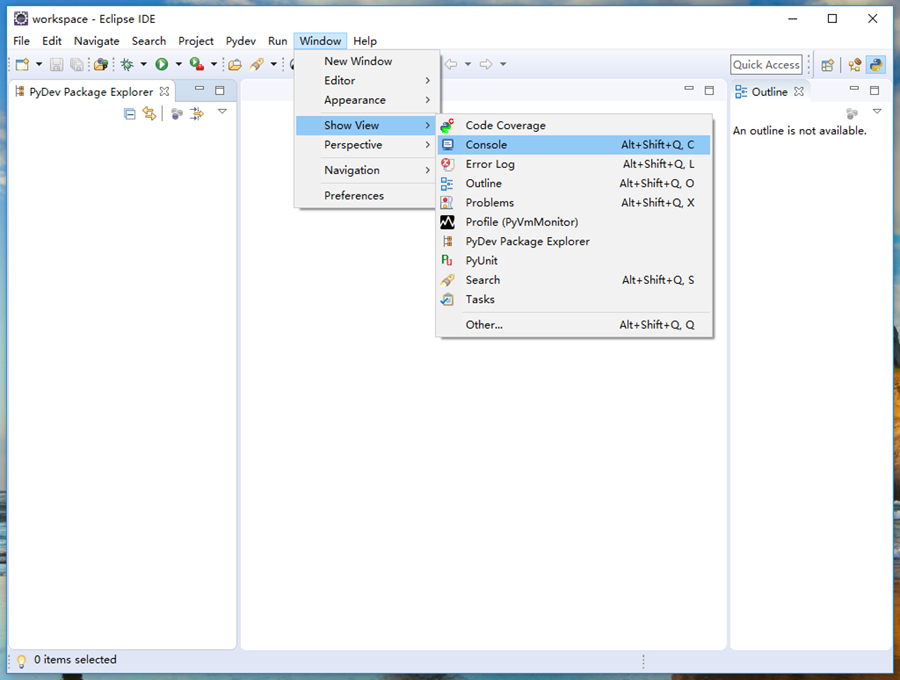Image resolution: width=900 pixels, height=680 pixels.
Task: Open the Pydev menu
Action: point(240,41)
